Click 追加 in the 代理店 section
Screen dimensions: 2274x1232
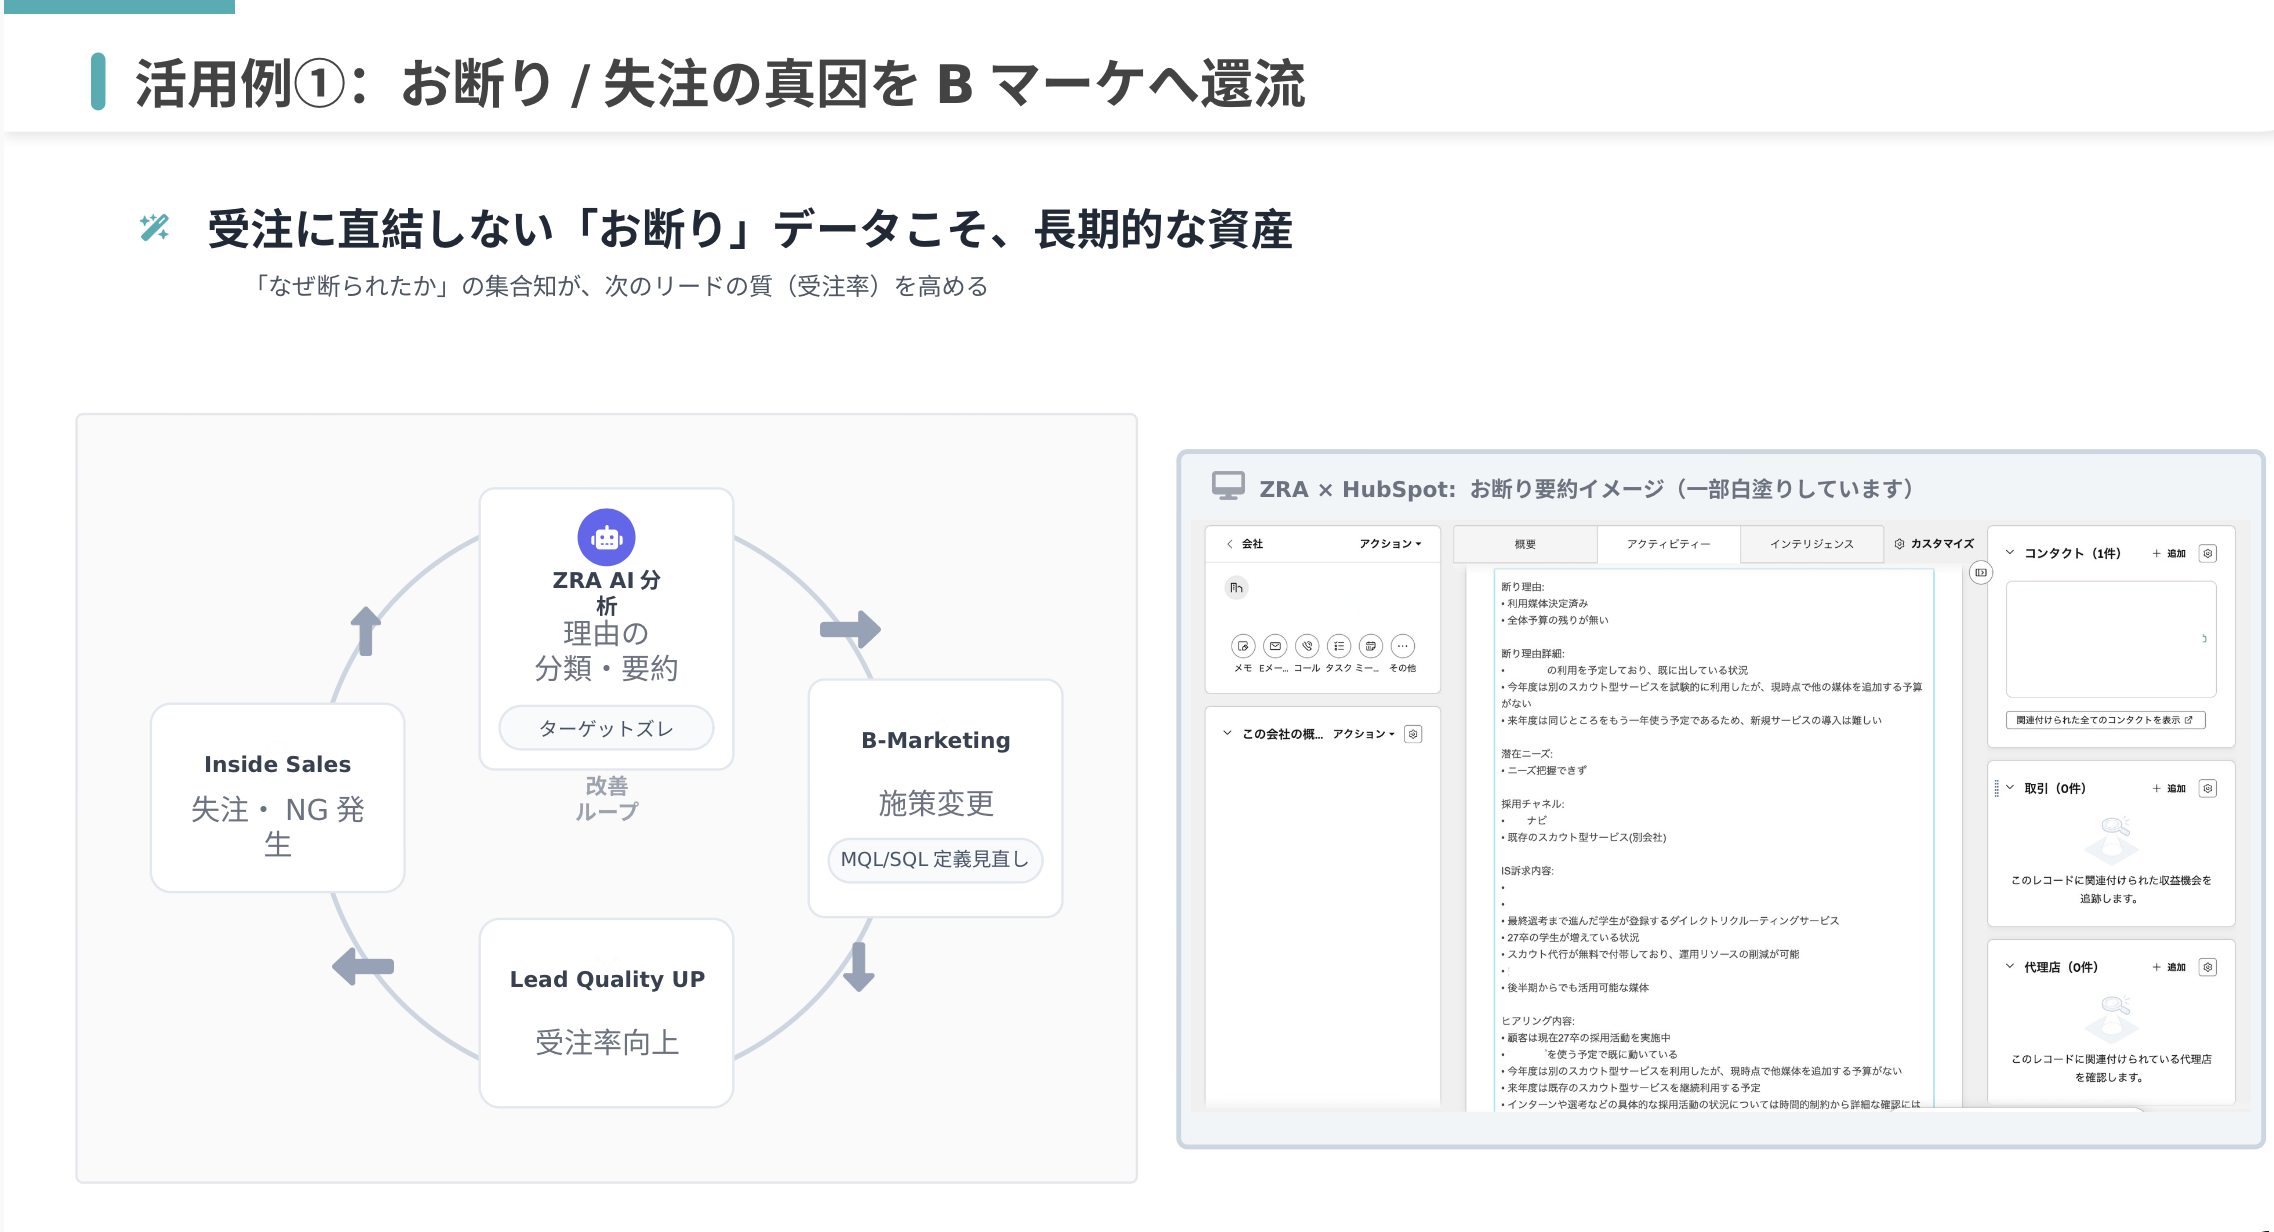[2169, 967]
